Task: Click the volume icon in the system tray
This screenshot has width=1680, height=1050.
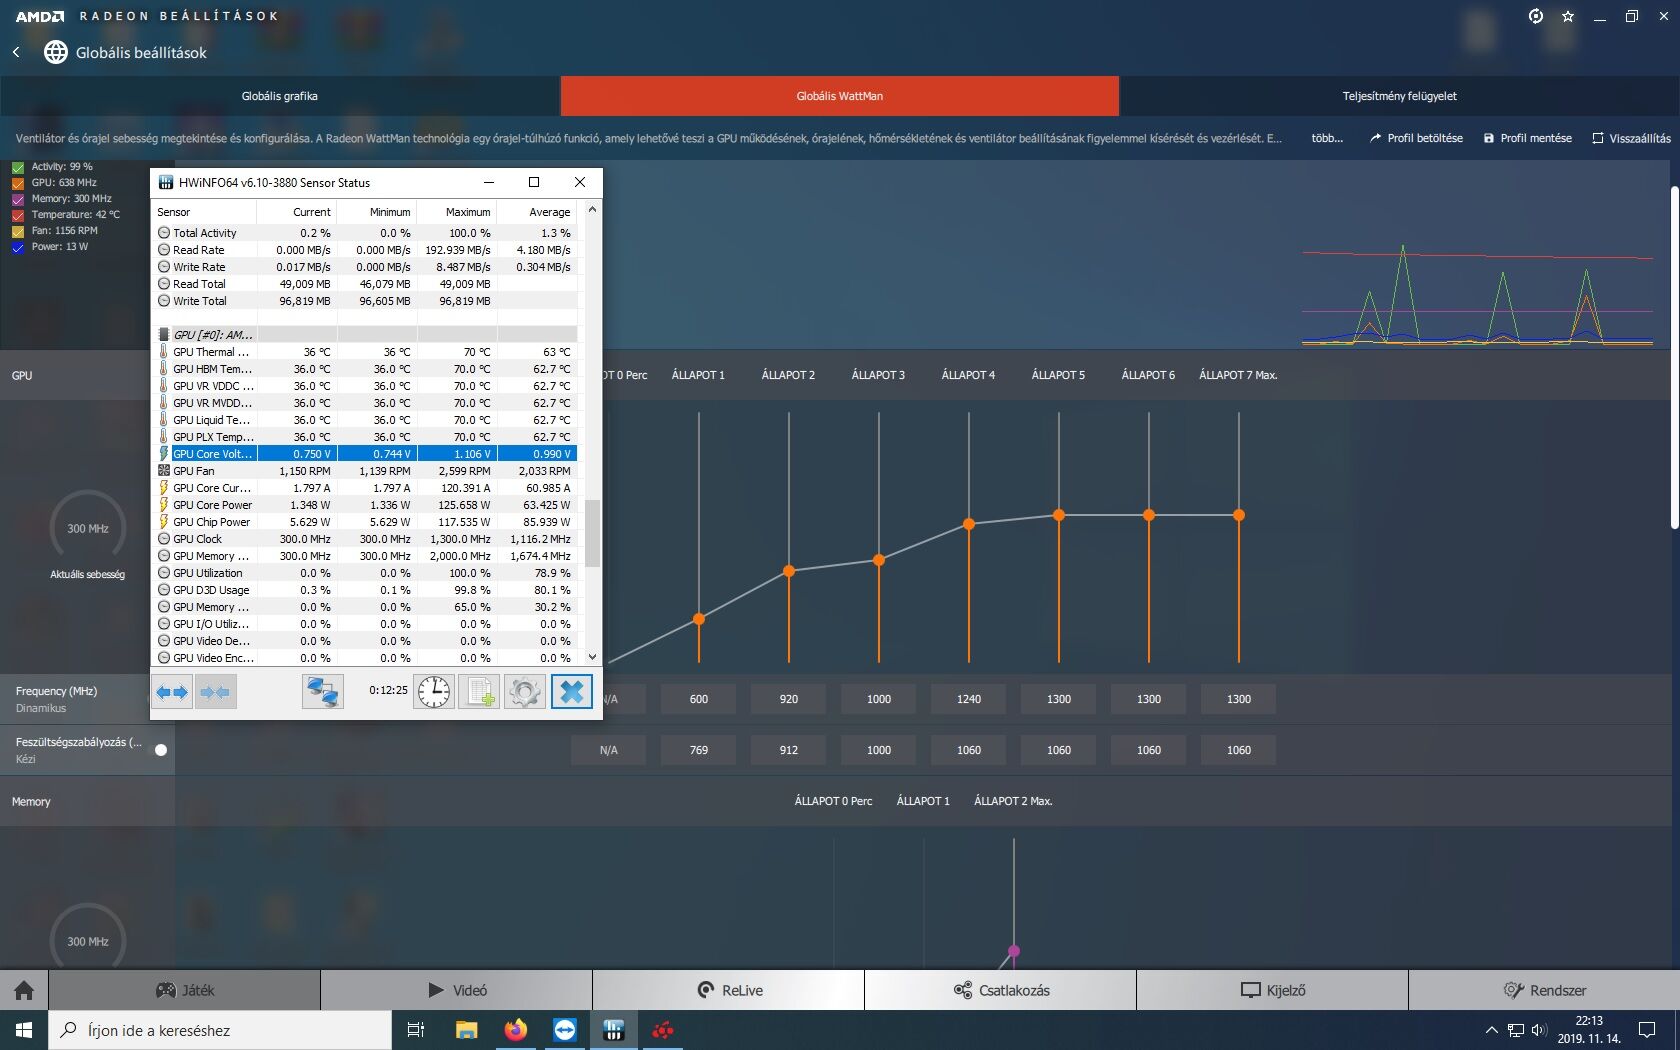Action: (1539, 1030)
